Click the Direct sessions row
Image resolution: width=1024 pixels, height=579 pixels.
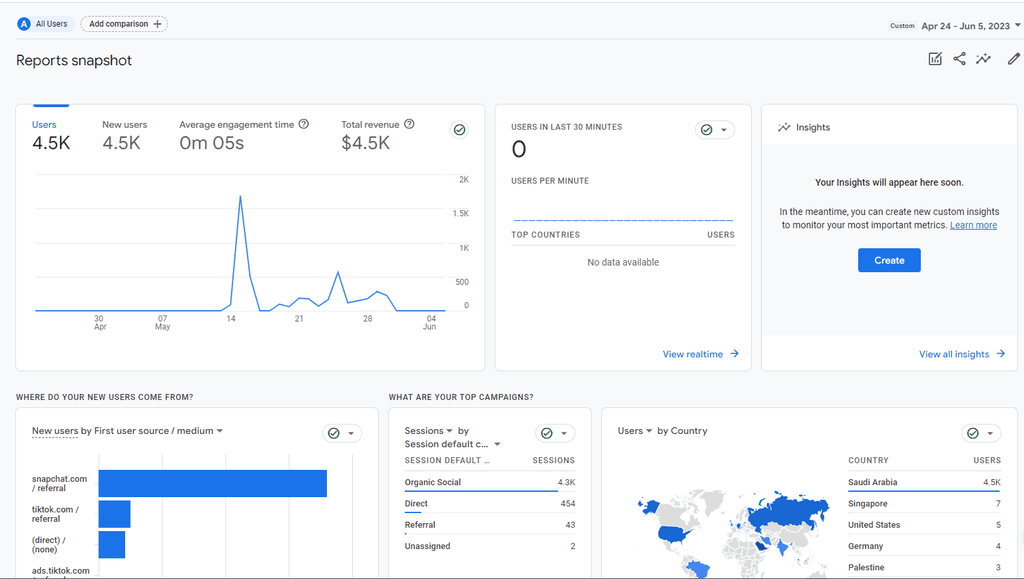pyautogui.click(x=490, y=504)
